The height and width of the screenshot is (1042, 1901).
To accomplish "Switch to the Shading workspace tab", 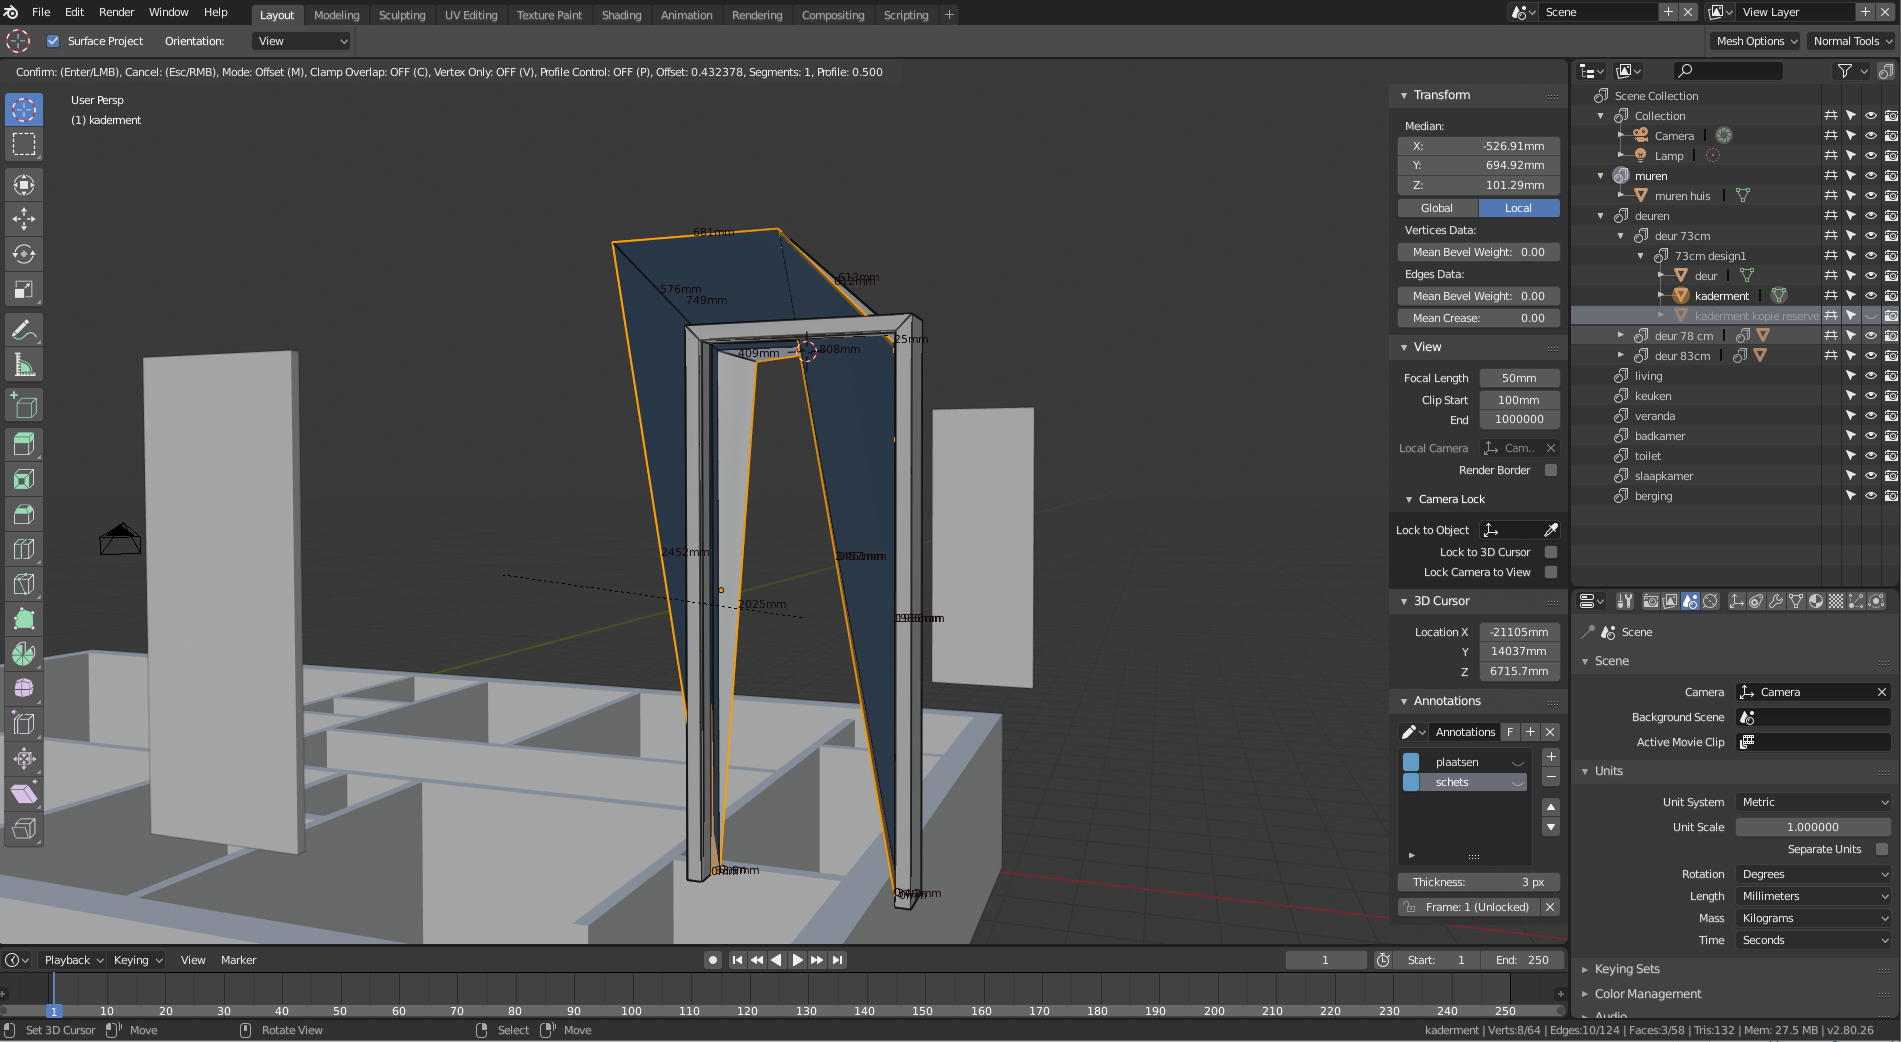I will [x=621, y=14].
